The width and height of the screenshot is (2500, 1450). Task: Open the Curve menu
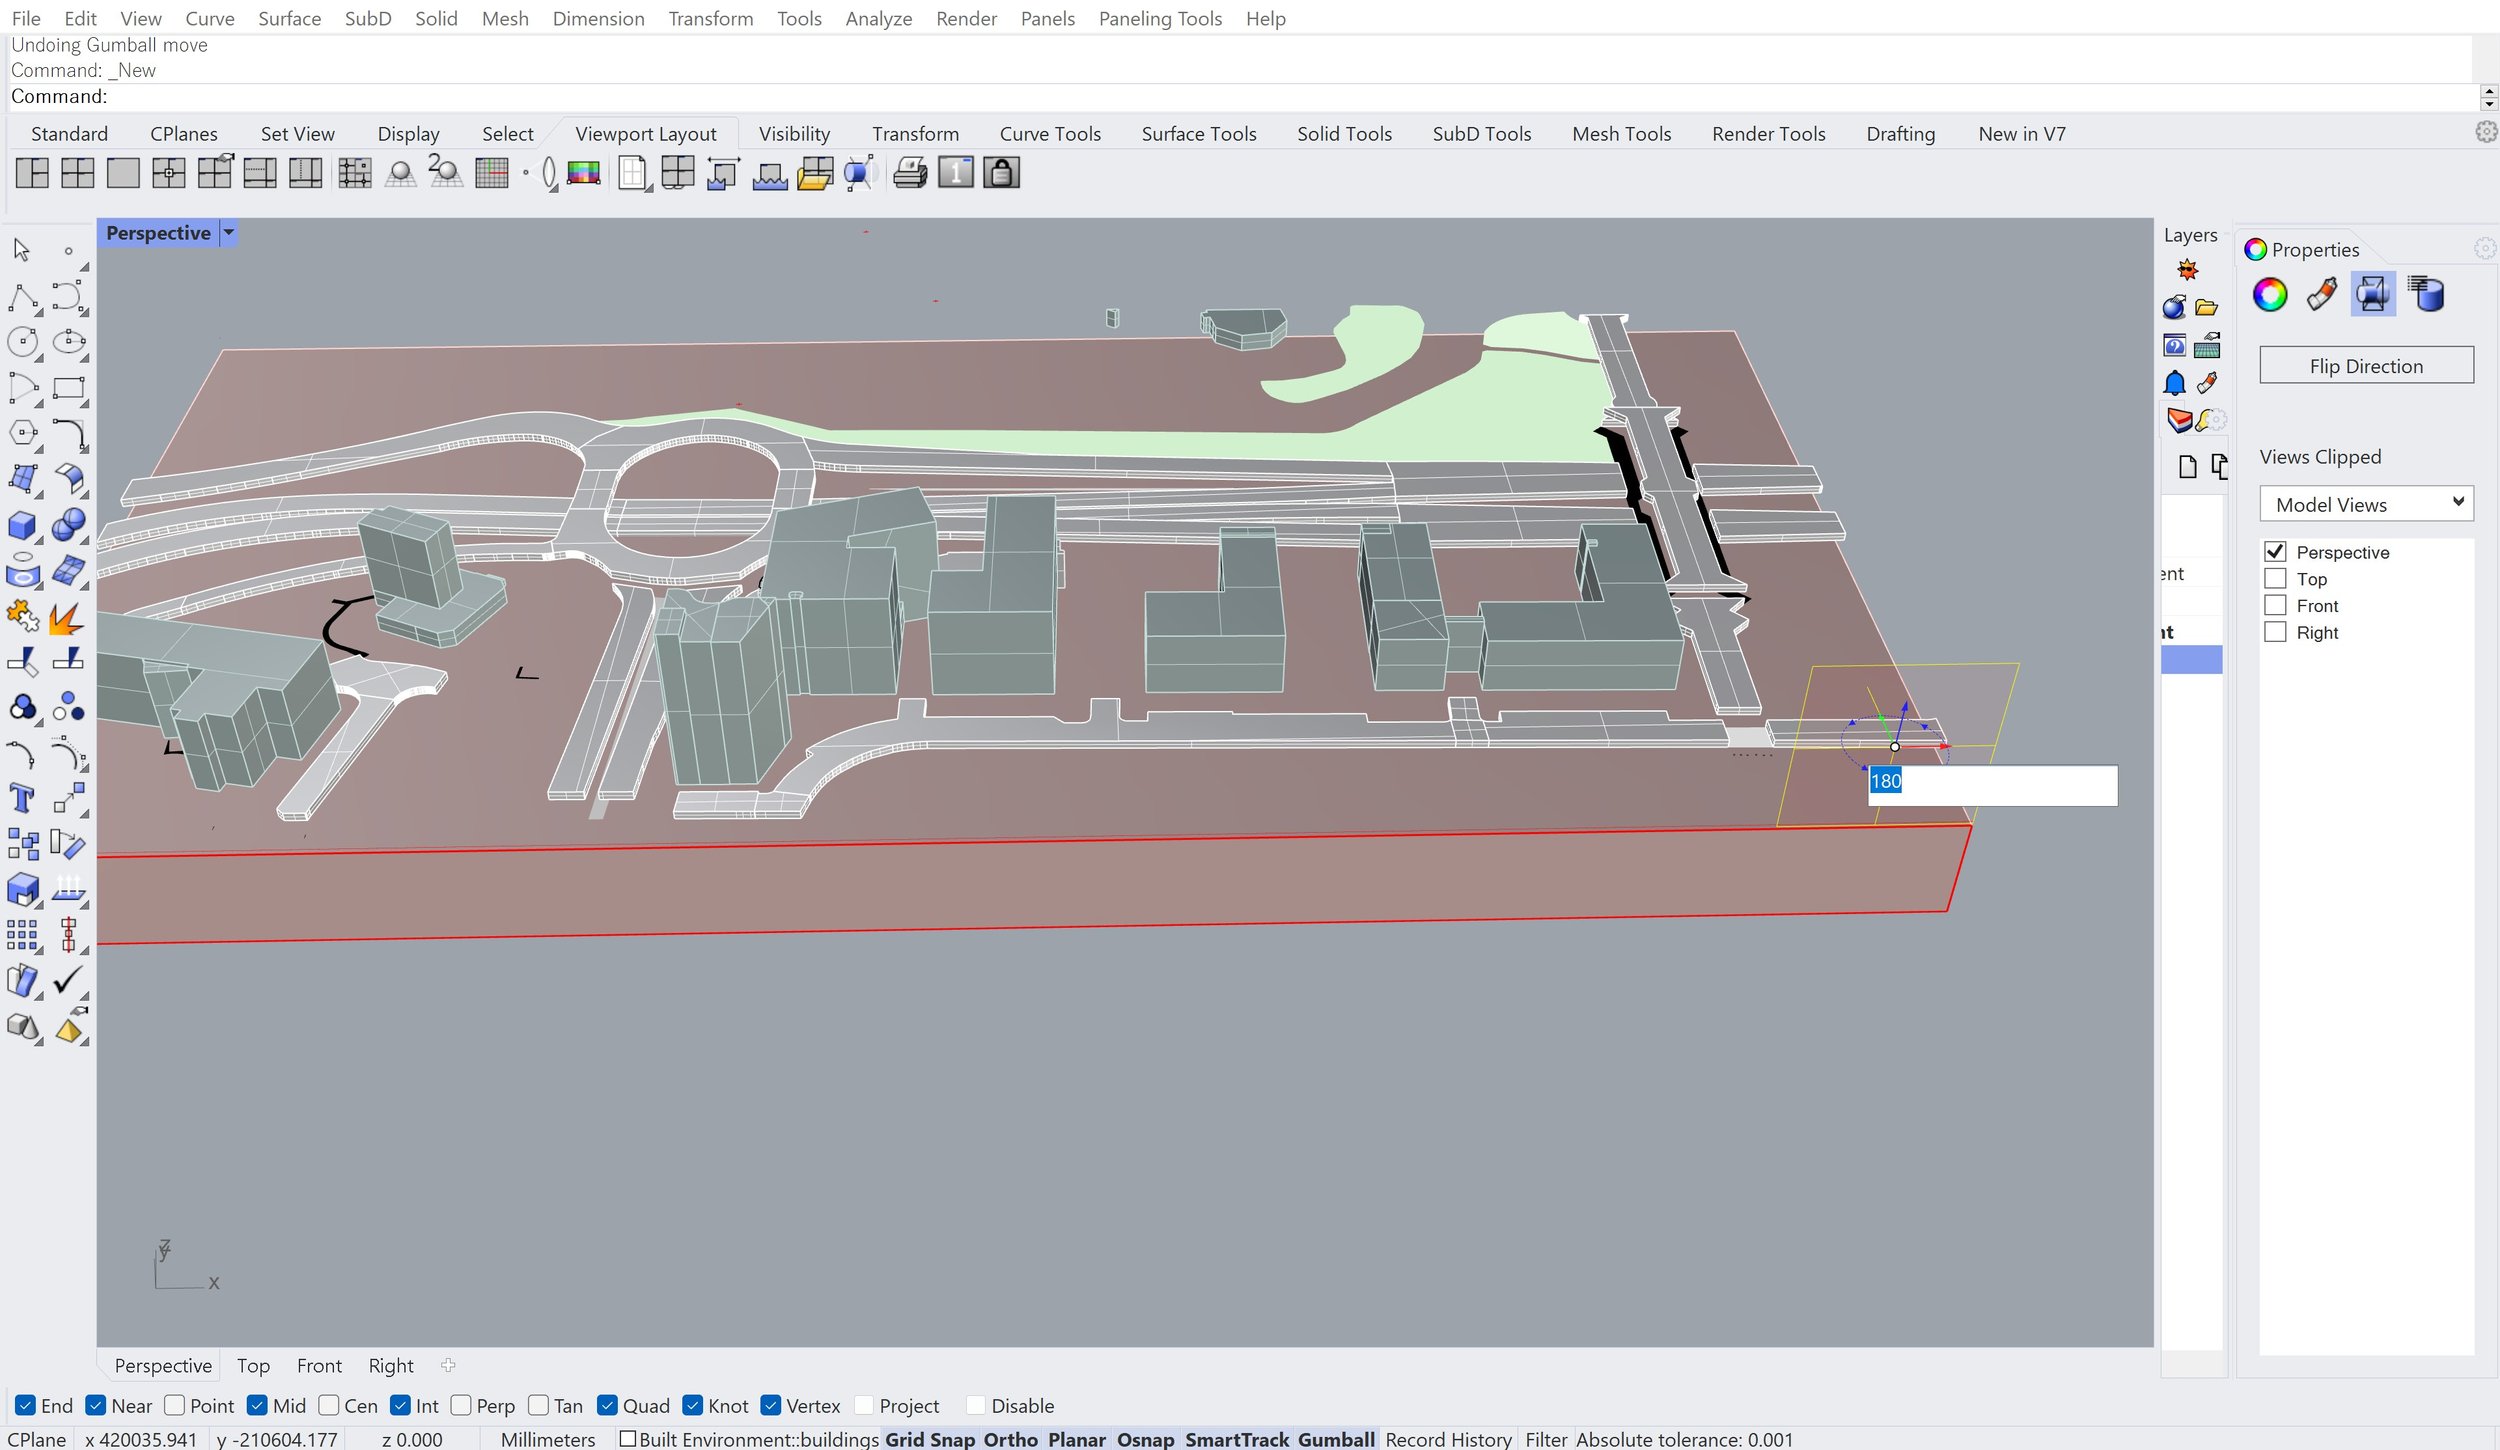pos(209,18)
